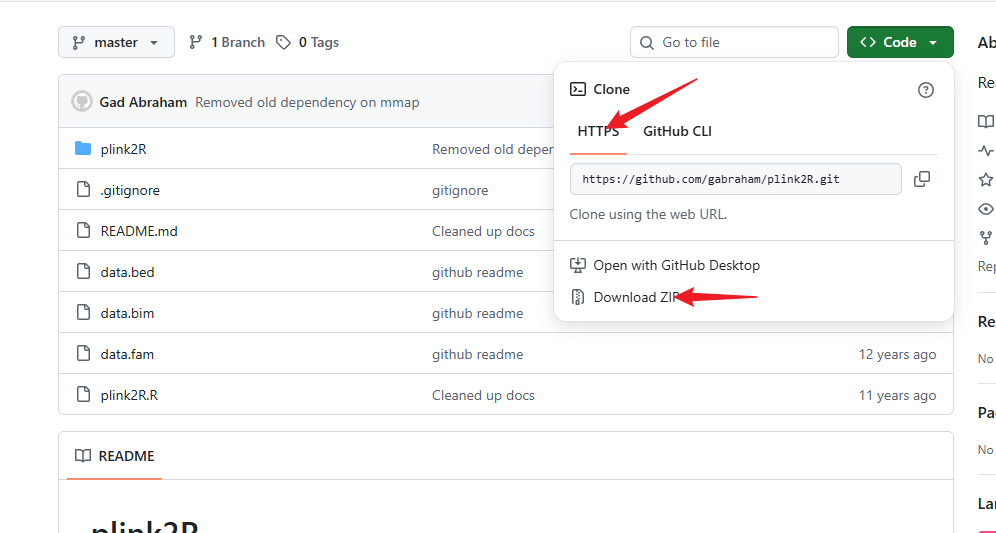Click the plink2R folder icon
This screenshot has width=996, height=533.
83,149
